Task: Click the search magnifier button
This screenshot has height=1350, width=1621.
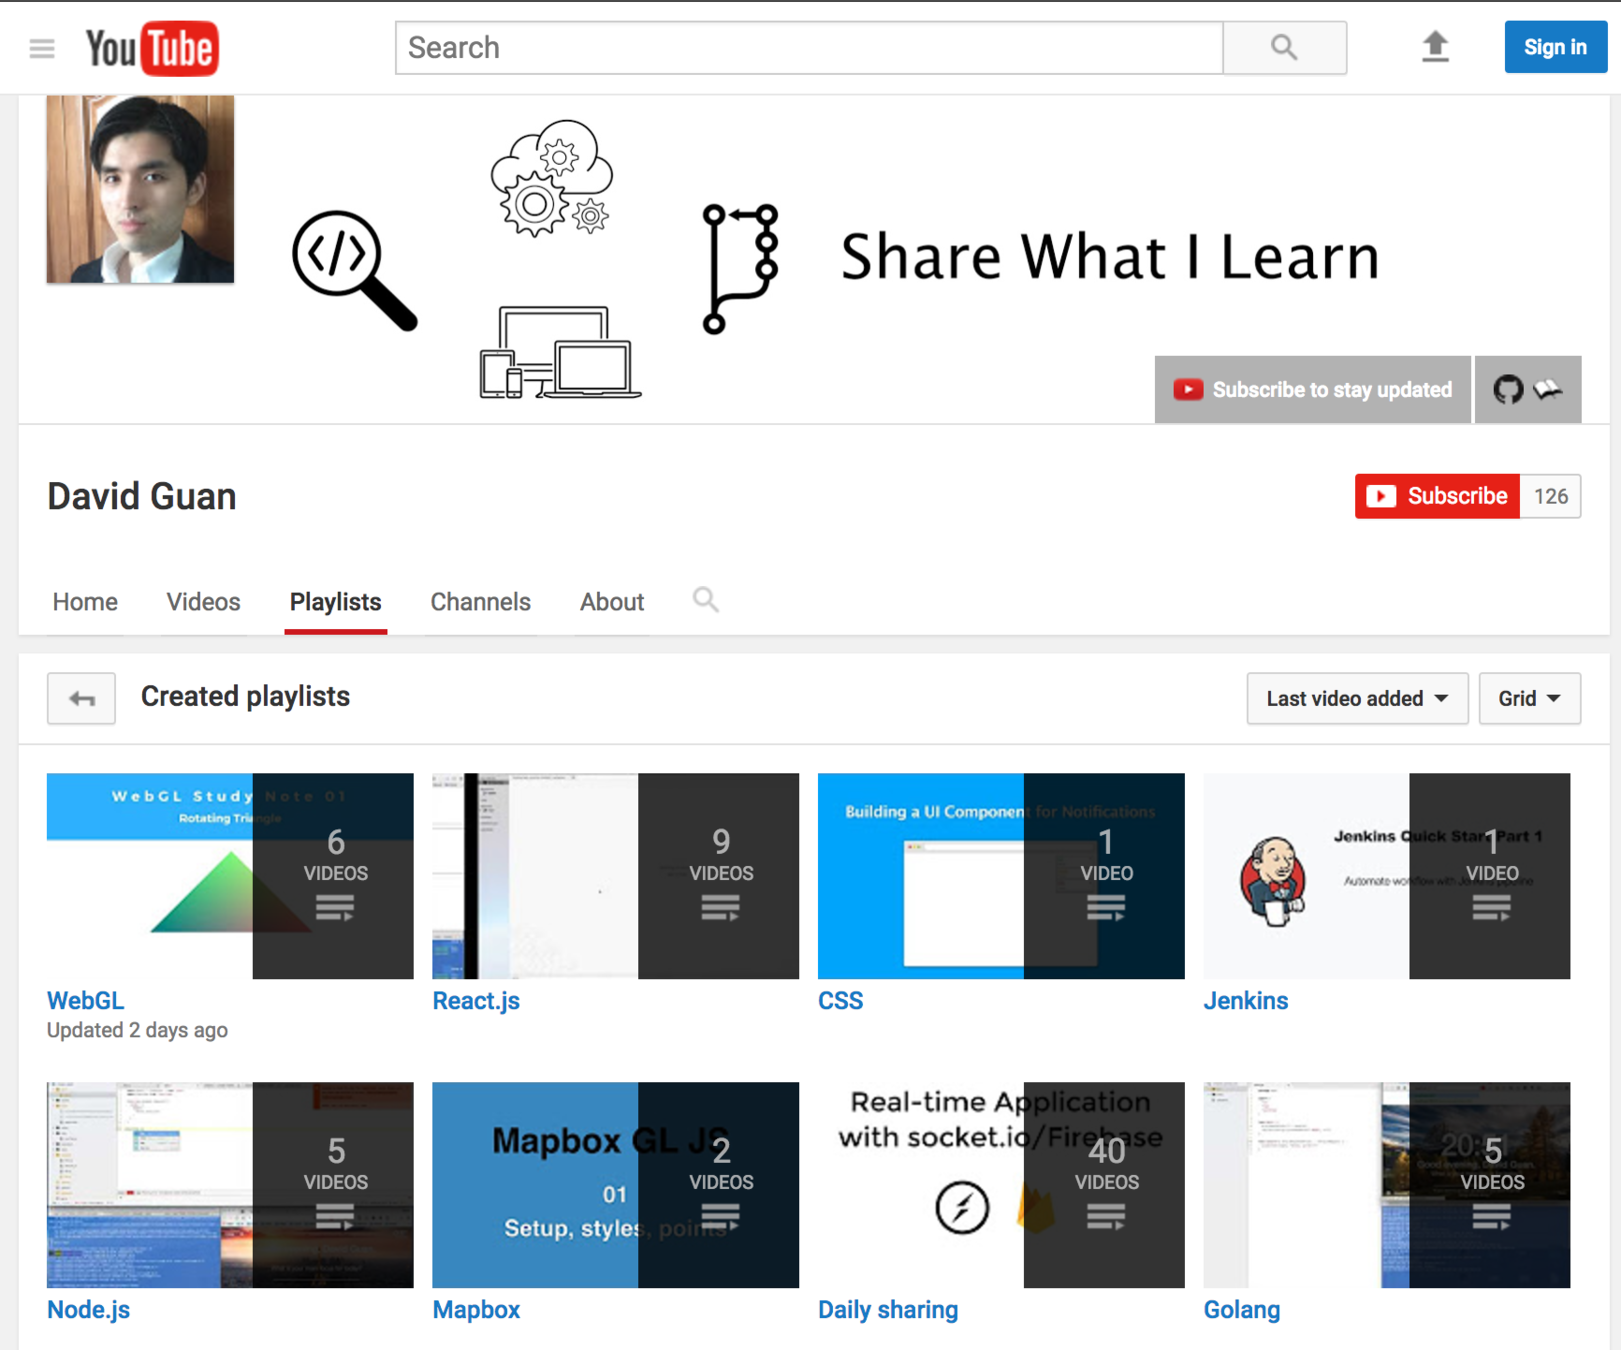Action: pos(1284,48)
